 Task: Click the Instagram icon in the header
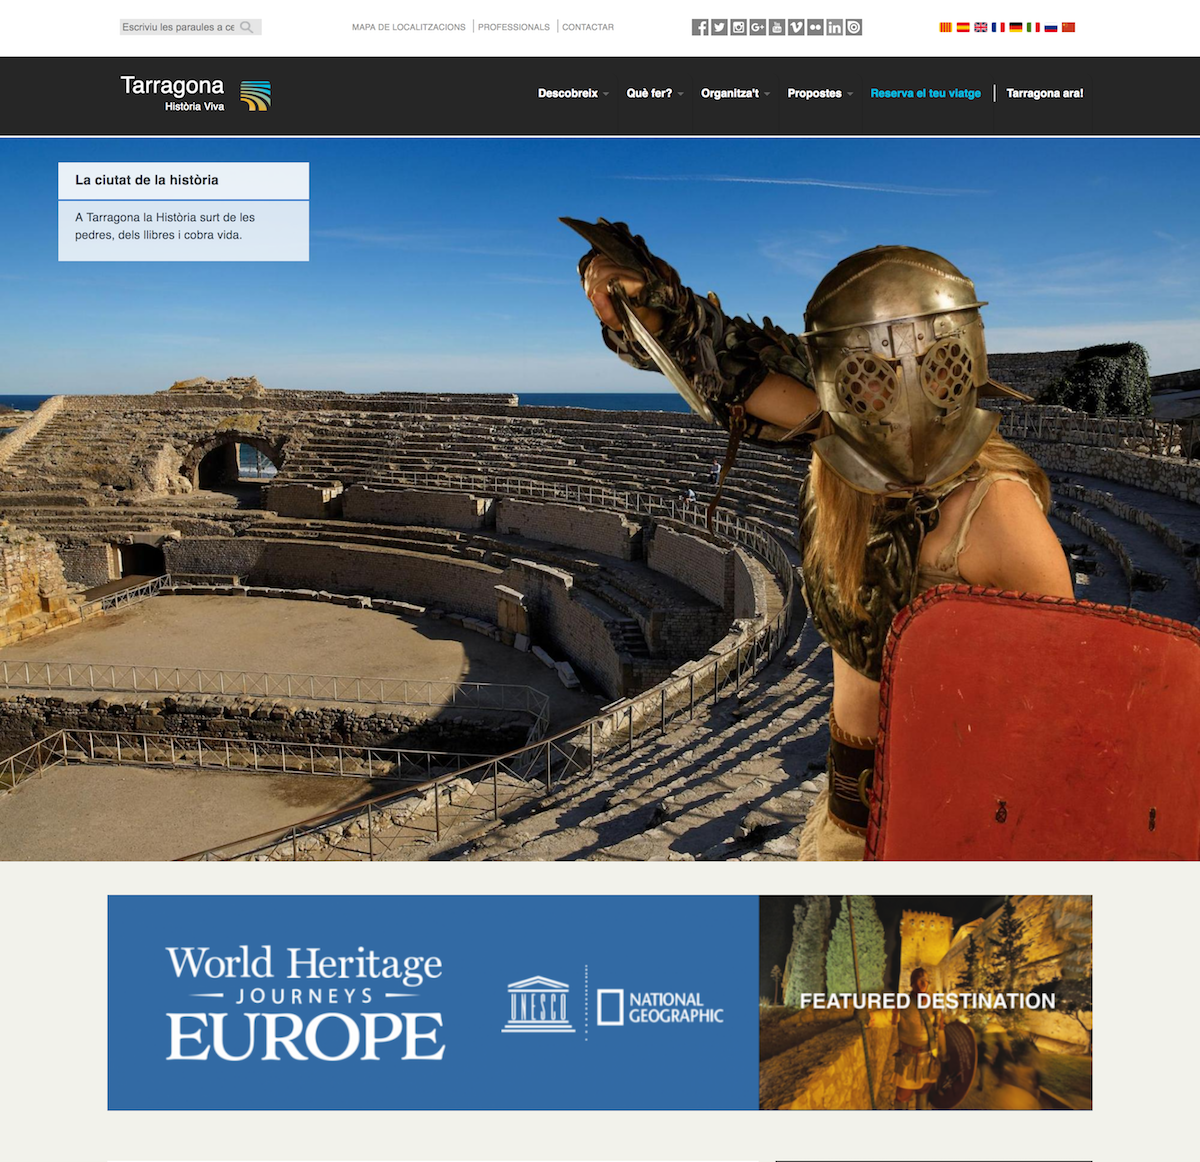[x=738, y=27]
